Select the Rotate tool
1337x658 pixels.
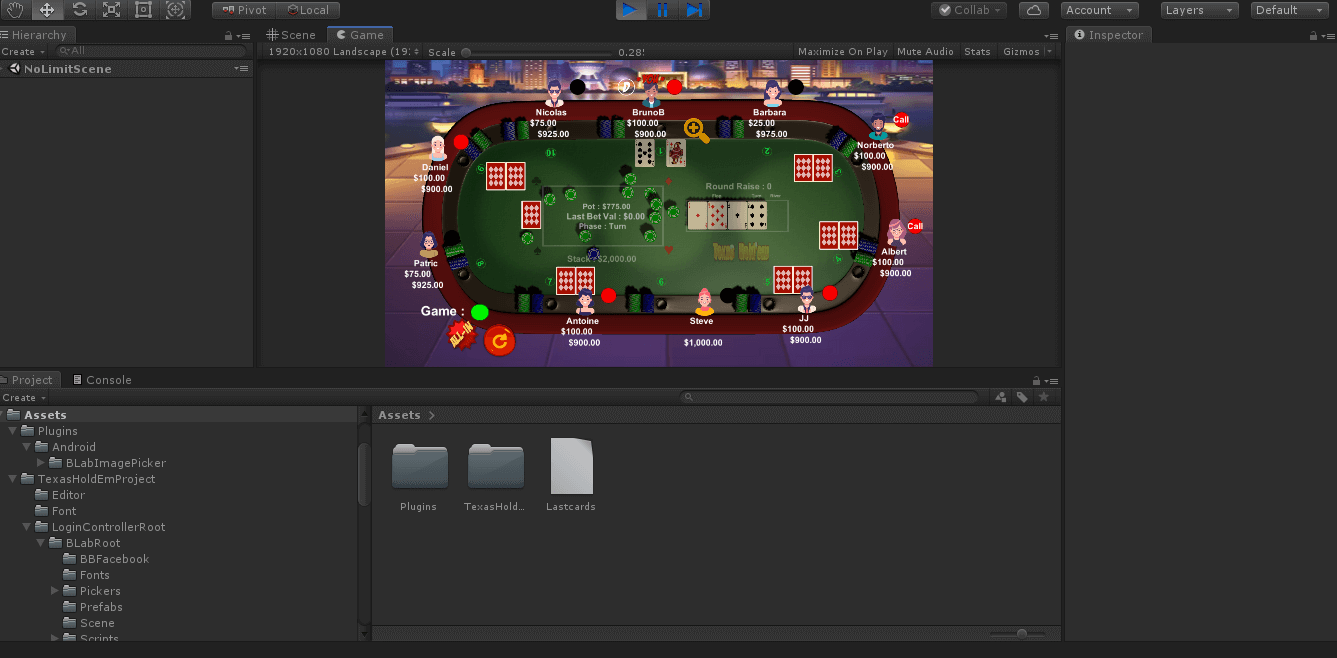[x=79, y=10]
